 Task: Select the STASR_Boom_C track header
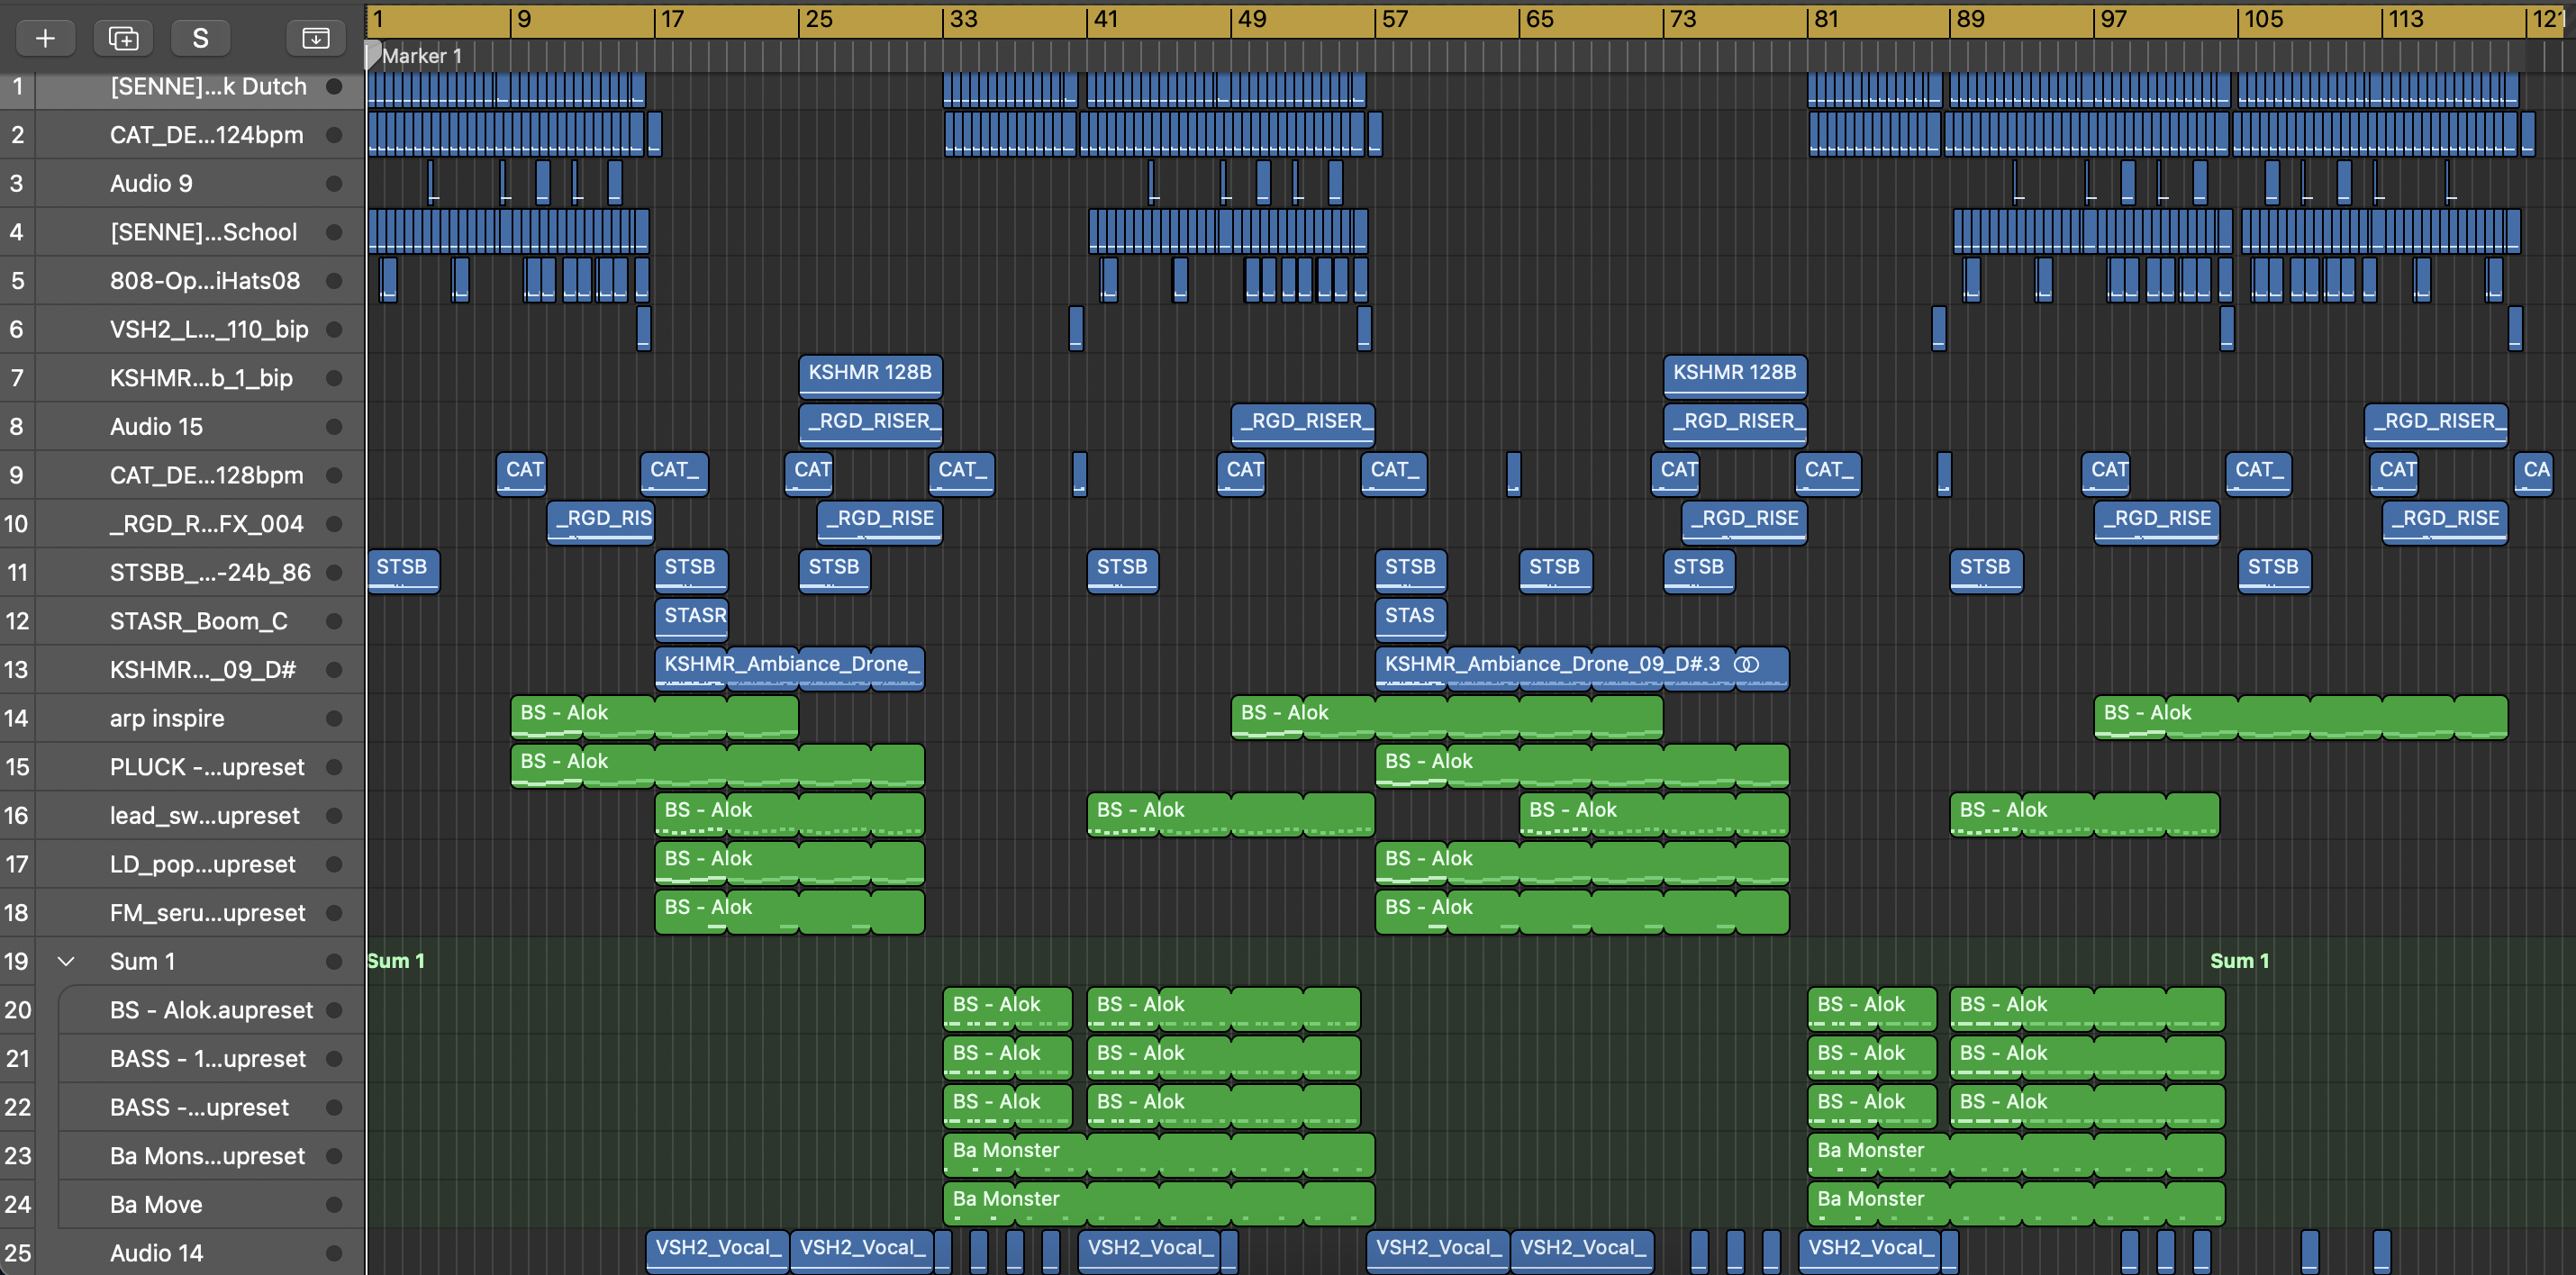(x=182, y=621)
